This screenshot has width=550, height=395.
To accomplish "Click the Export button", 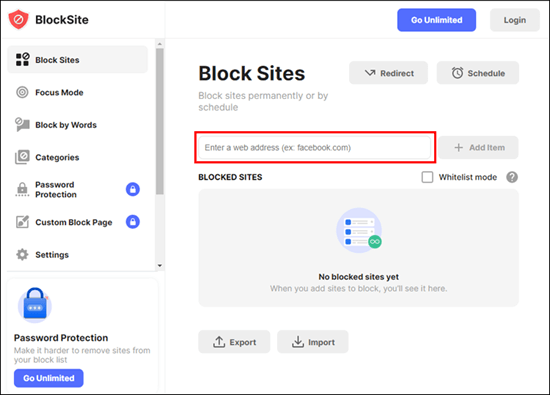I will (x=234, y=342).
